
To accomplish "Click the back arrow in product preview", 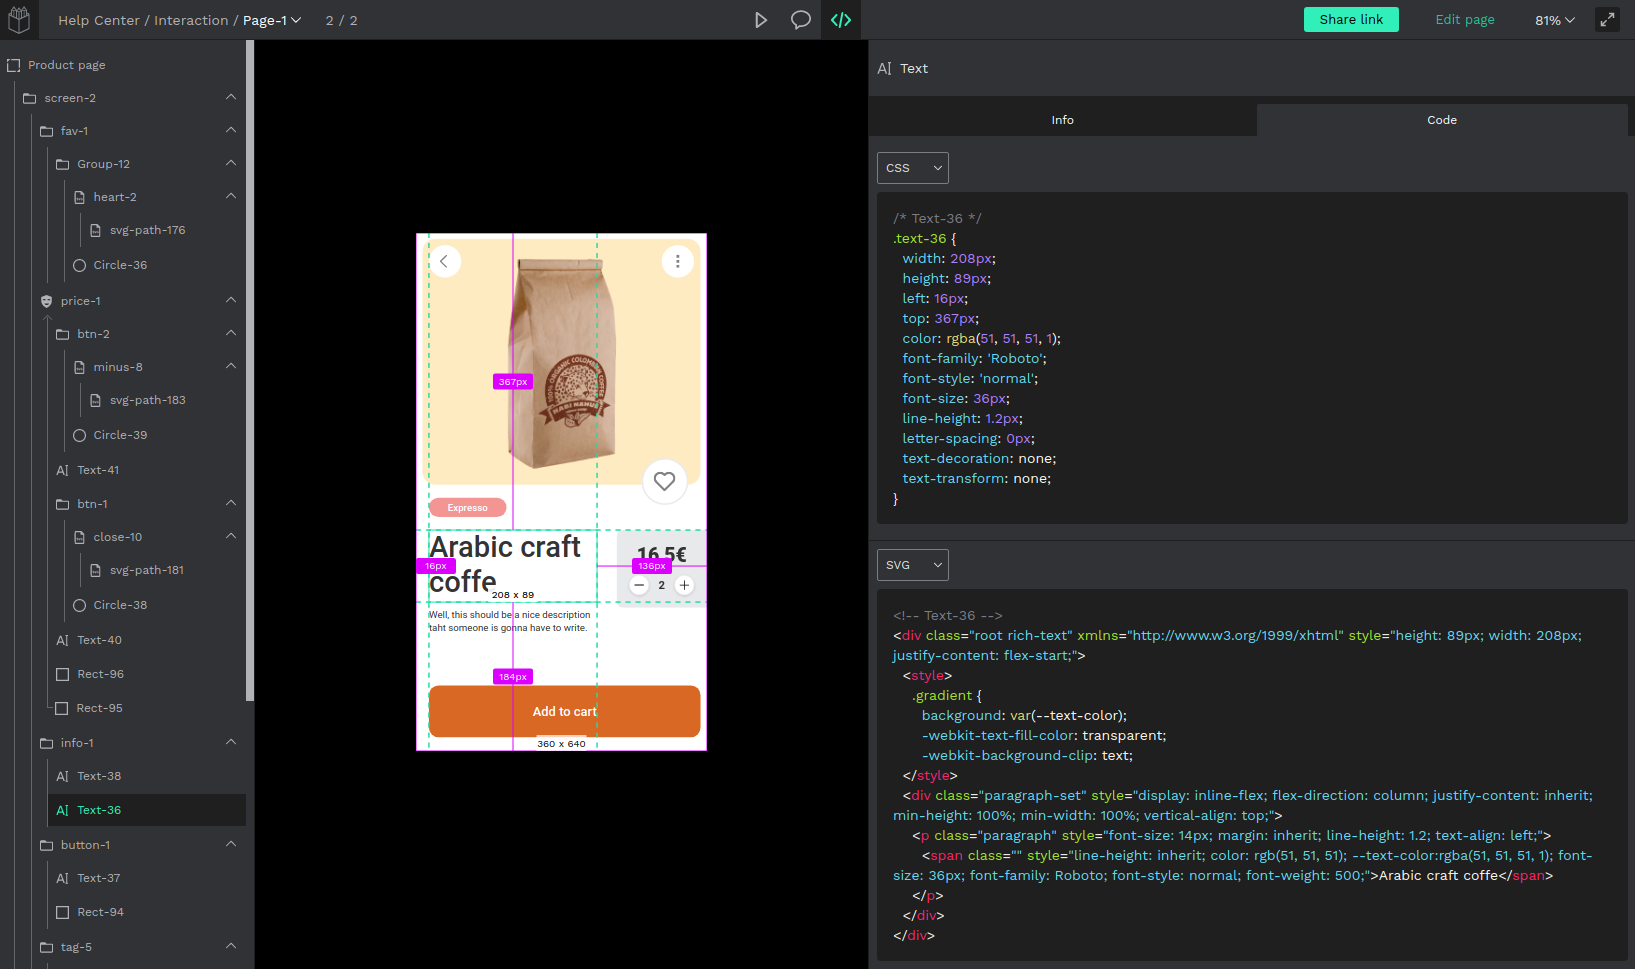I will tap(444, 261).
